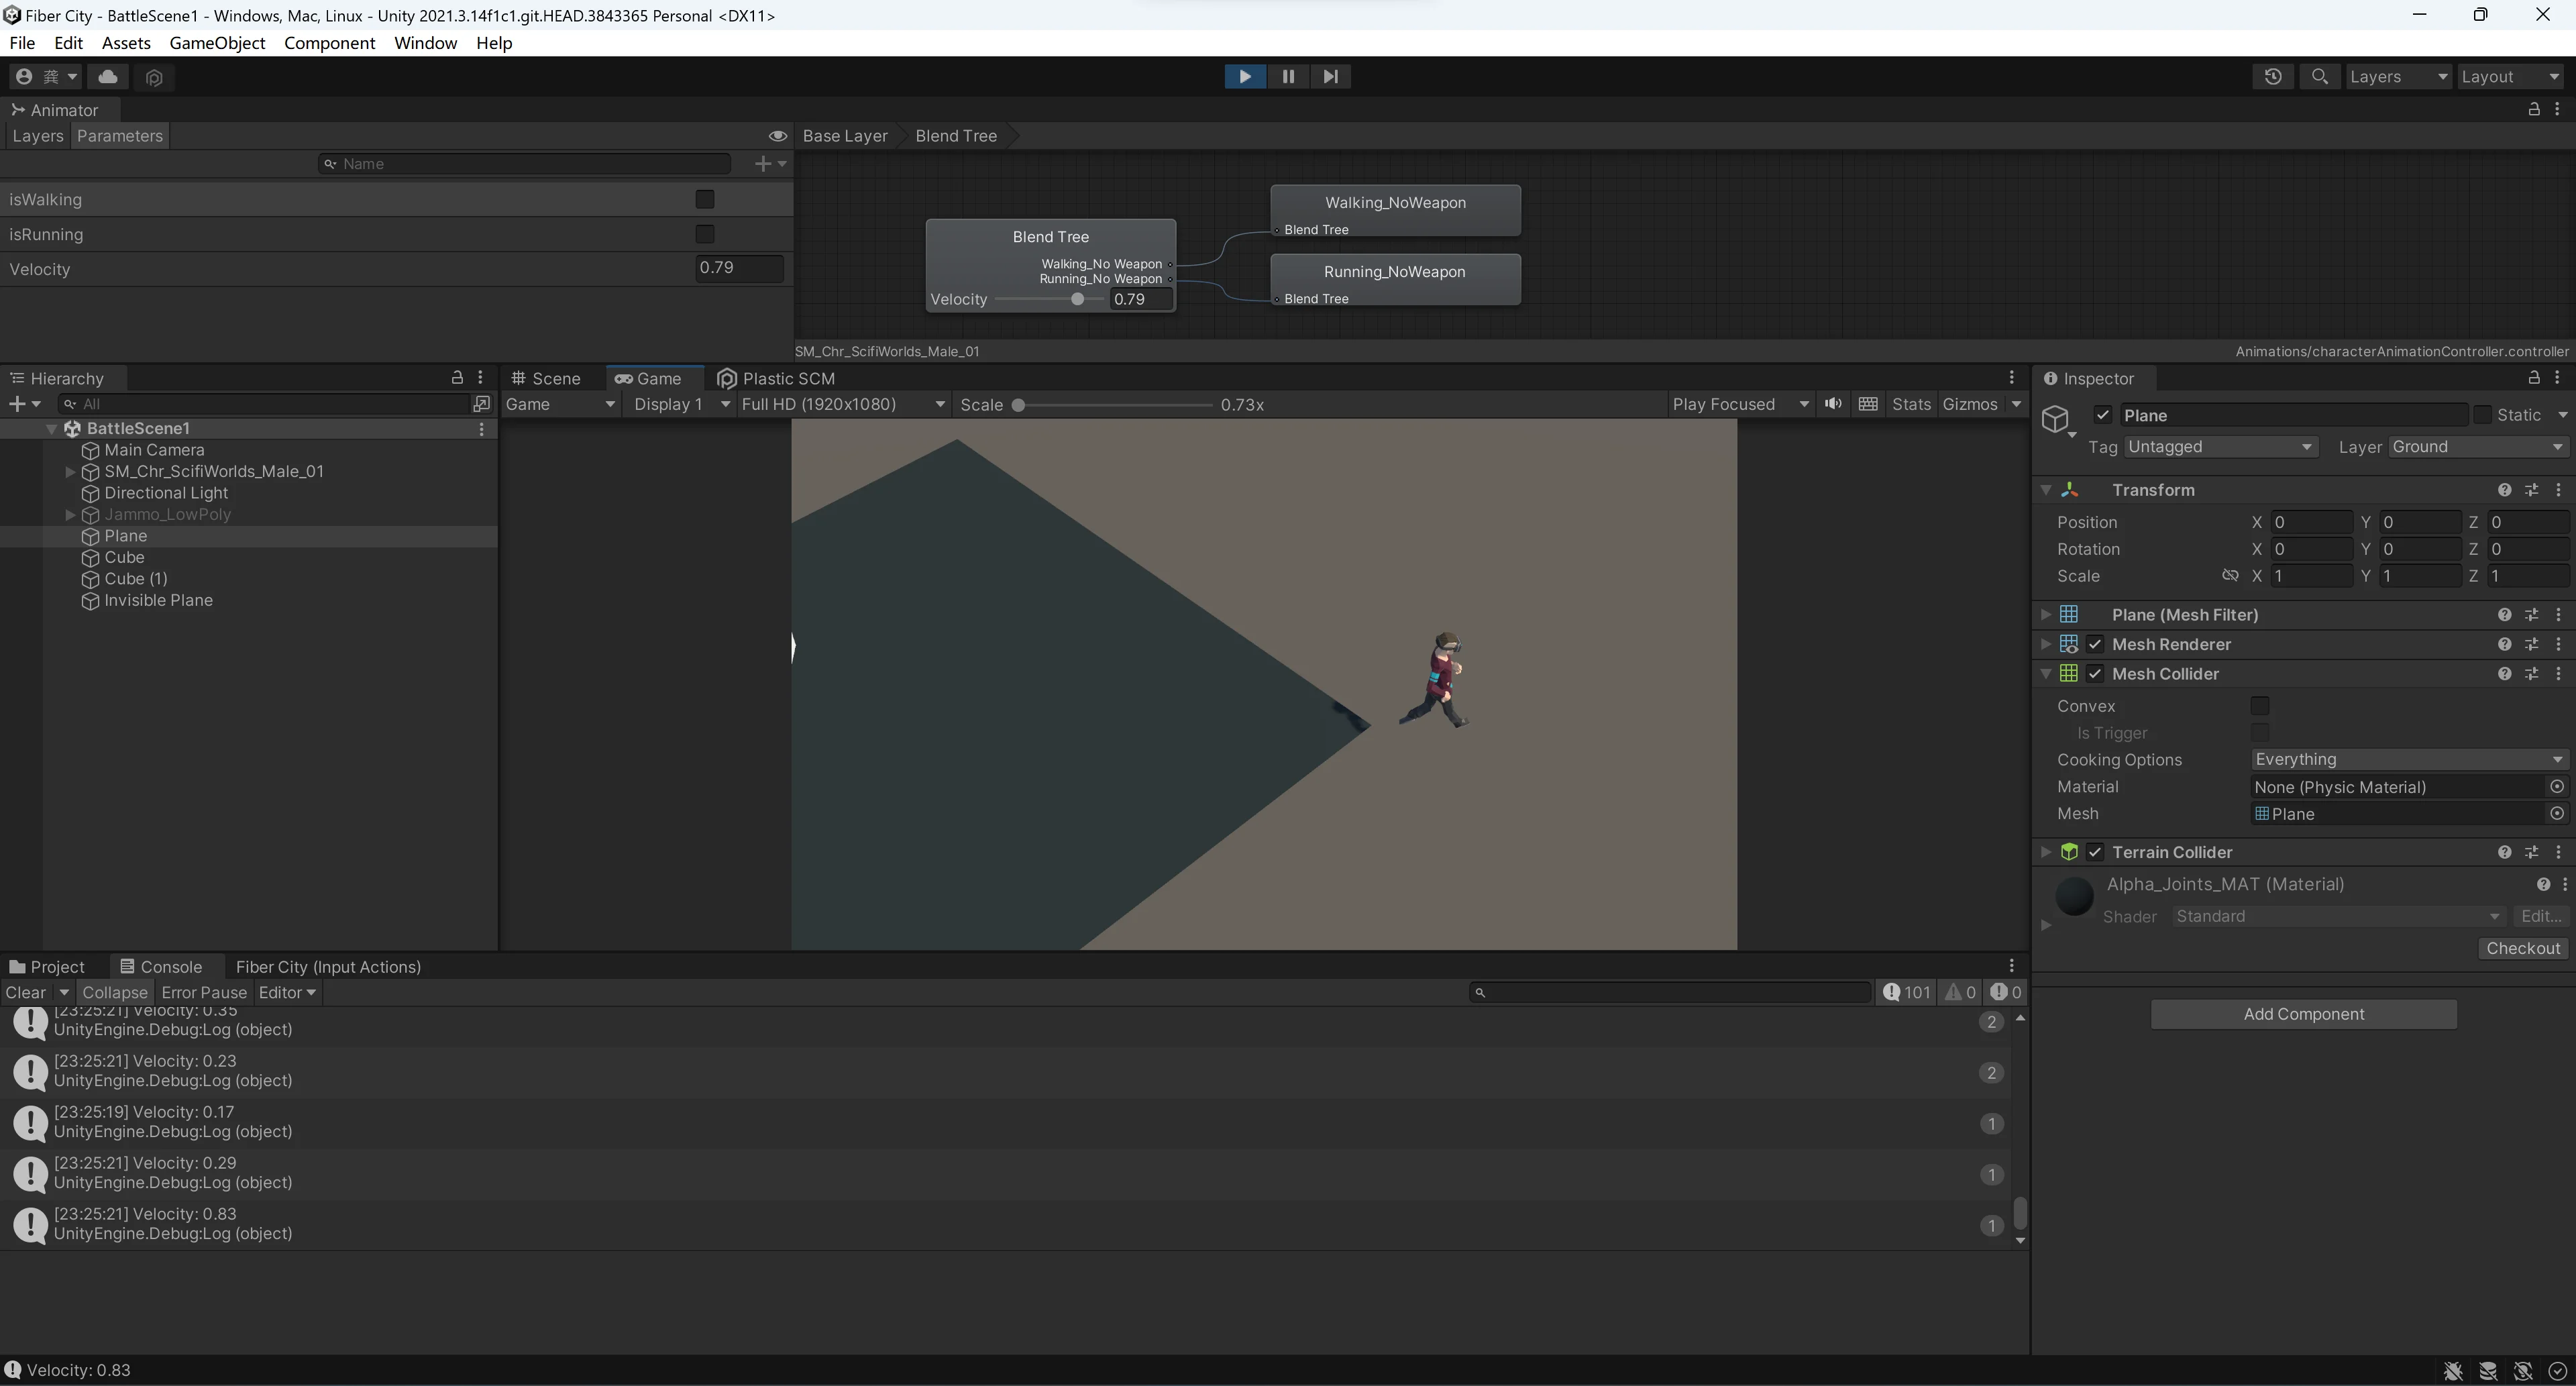Open Transform component help icon
2576x1386 pixels.
coord(2505,490)
